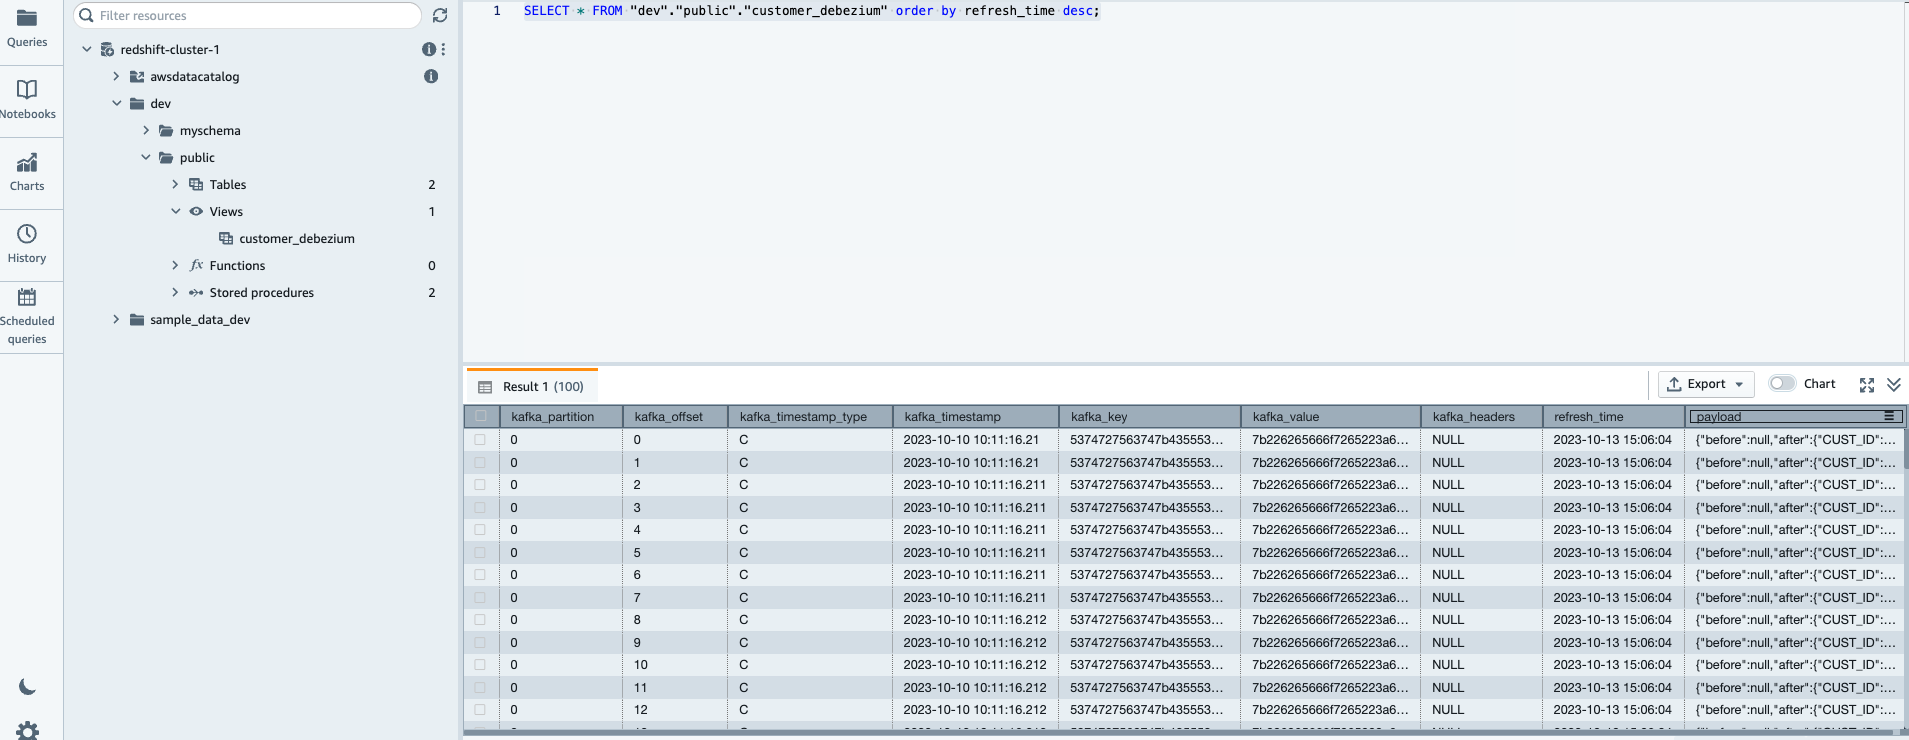Check the row with kafka_offset 4
Screen dimensions: 1909x740
point(480,530)
